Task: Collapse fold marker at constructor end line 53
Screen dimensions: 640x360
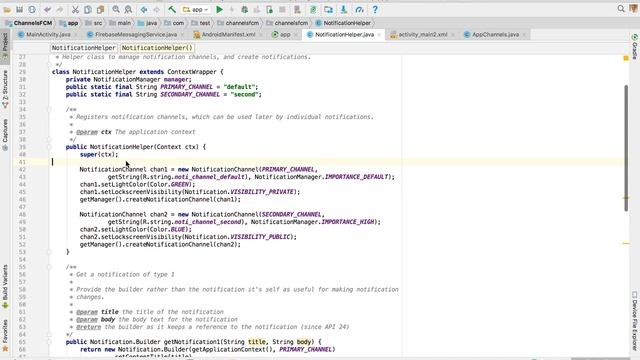Action: point(49,252)
